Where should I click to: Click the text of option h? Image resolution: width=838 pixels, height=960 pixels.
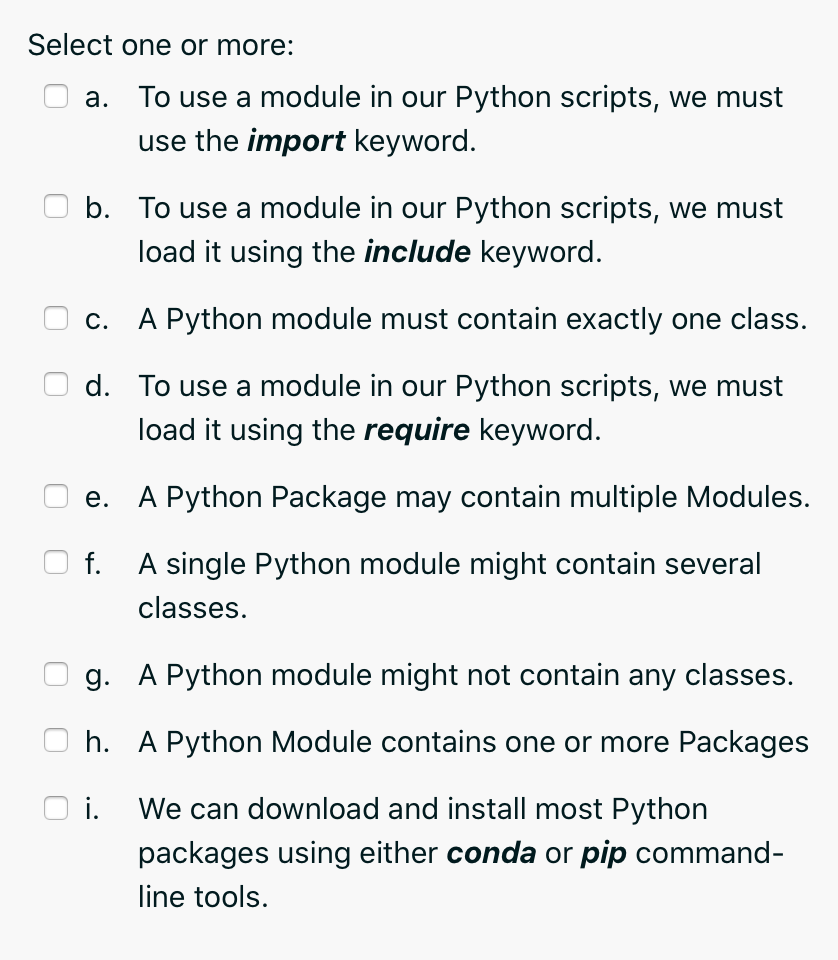click(x=473, y=741)
